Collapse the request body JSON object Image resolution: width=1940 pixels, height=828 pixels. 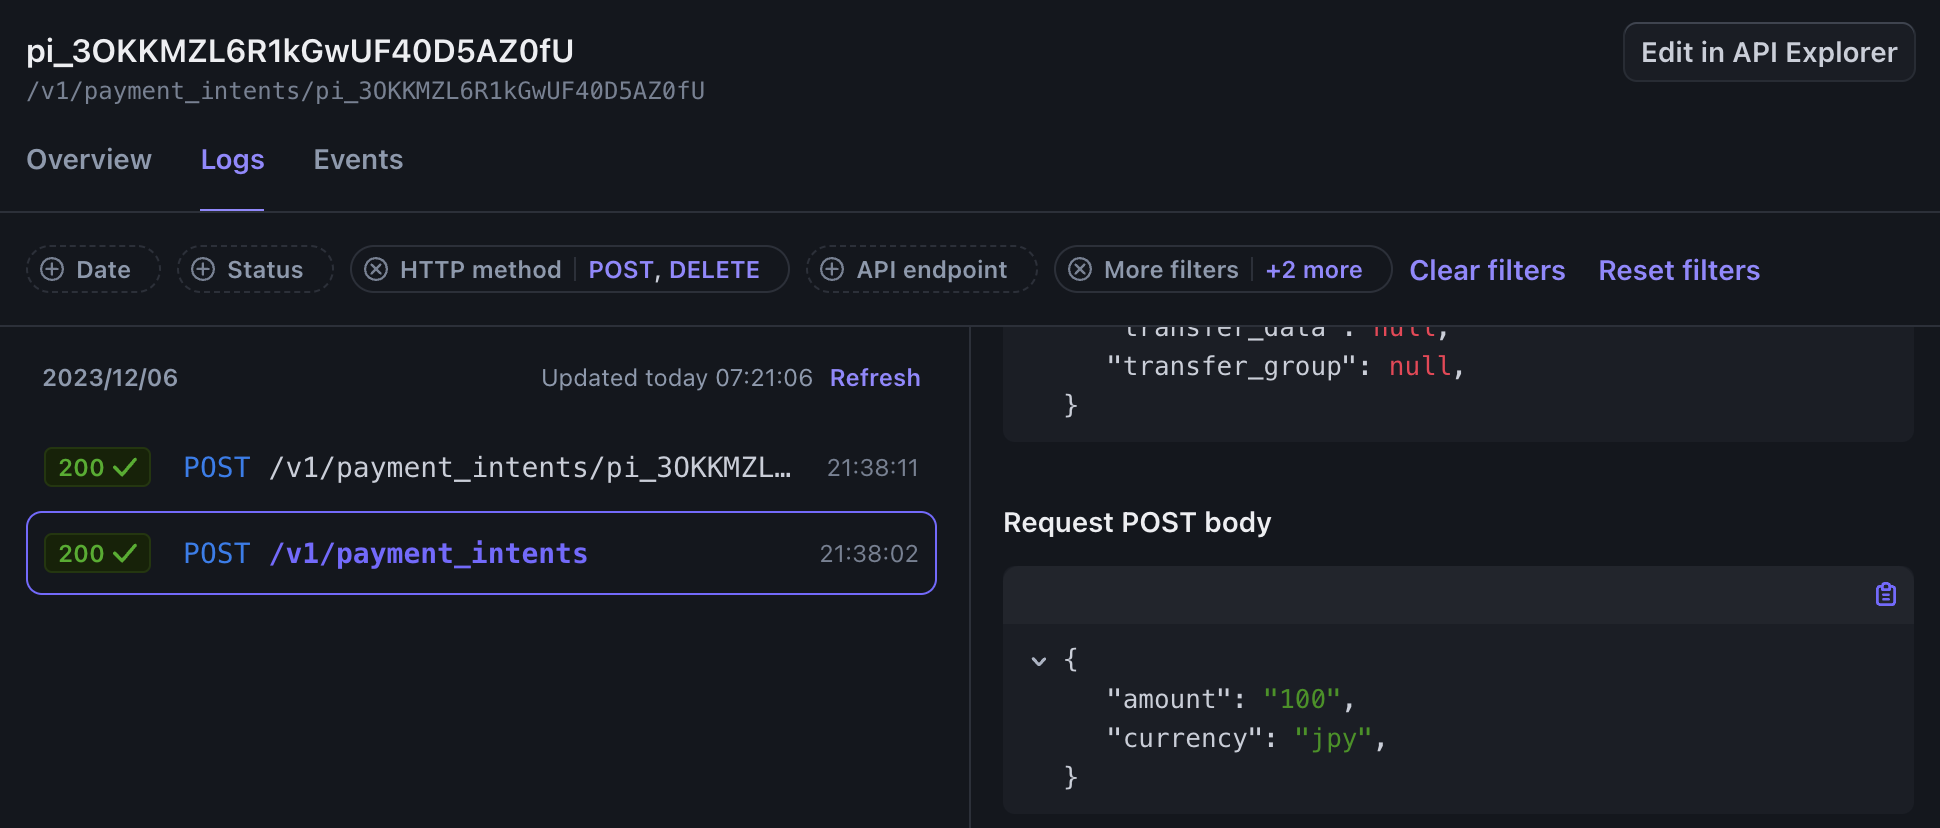tap(1039, 661)
